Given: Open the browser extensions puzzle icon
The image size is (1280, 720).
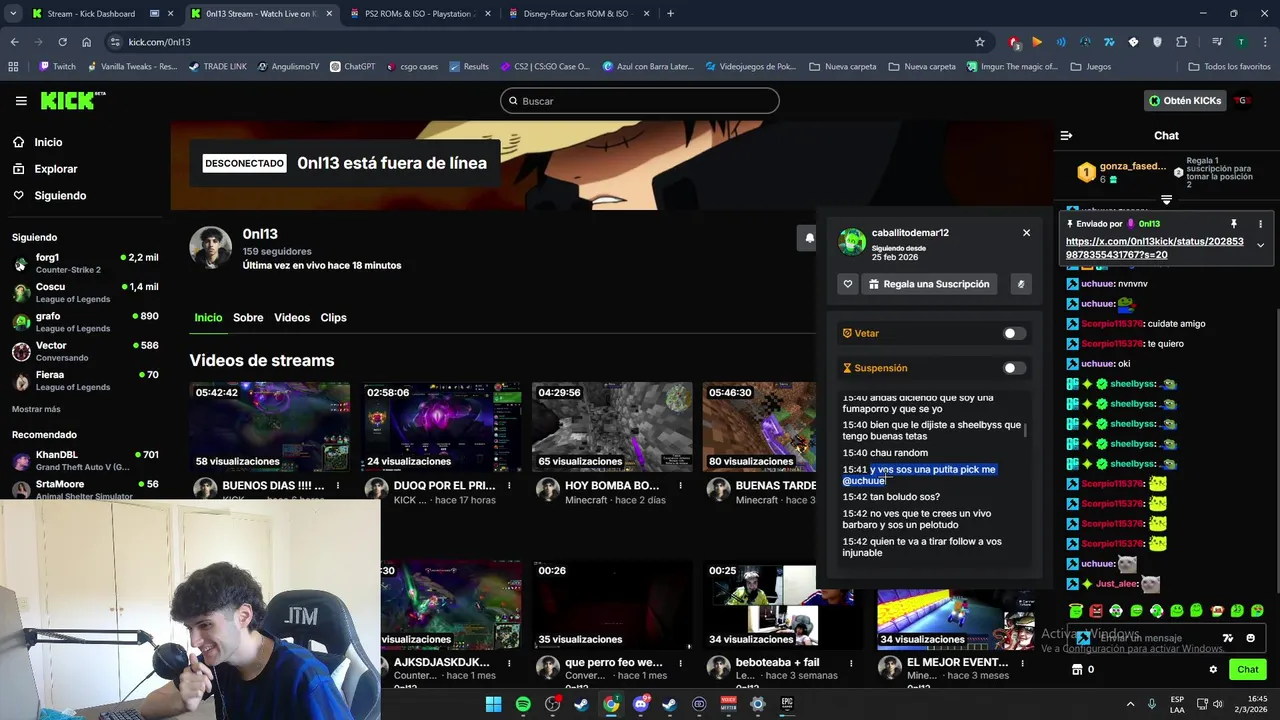Looking at the screenshot, I should click(x=1181, y=42).
